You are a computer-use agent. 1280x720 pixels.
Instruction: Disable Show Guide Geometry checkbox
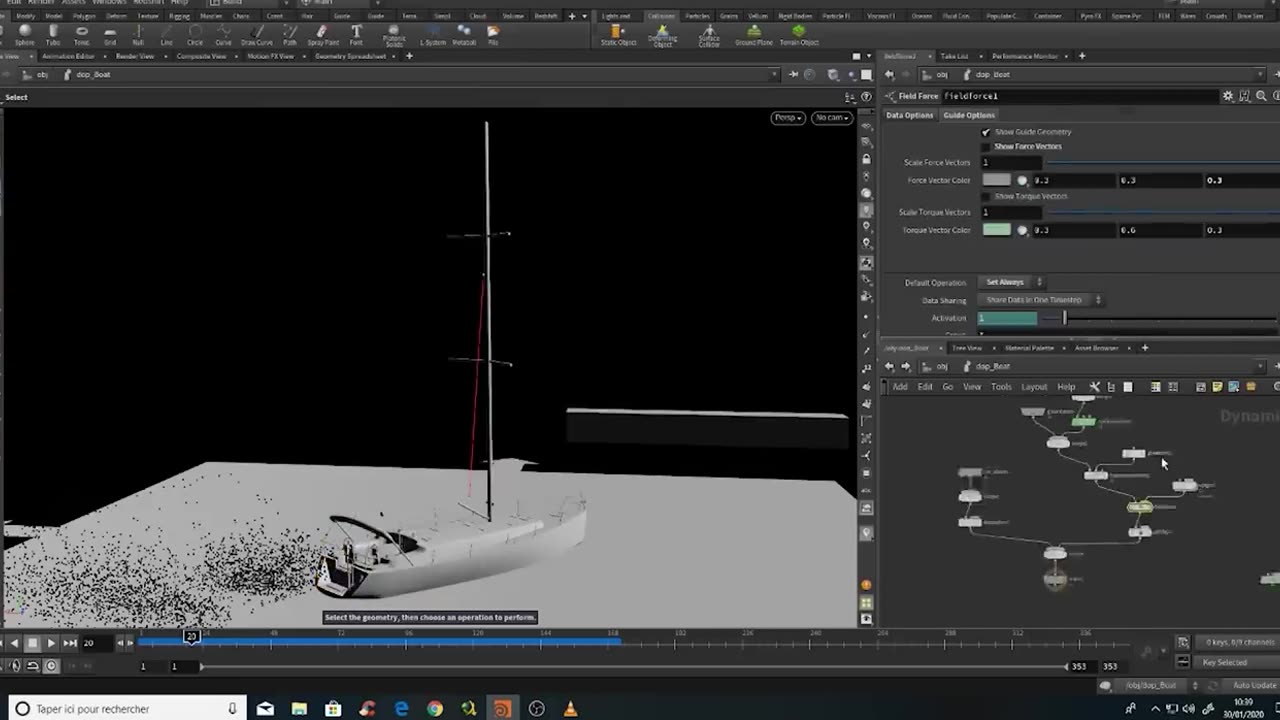click(986, 132)
